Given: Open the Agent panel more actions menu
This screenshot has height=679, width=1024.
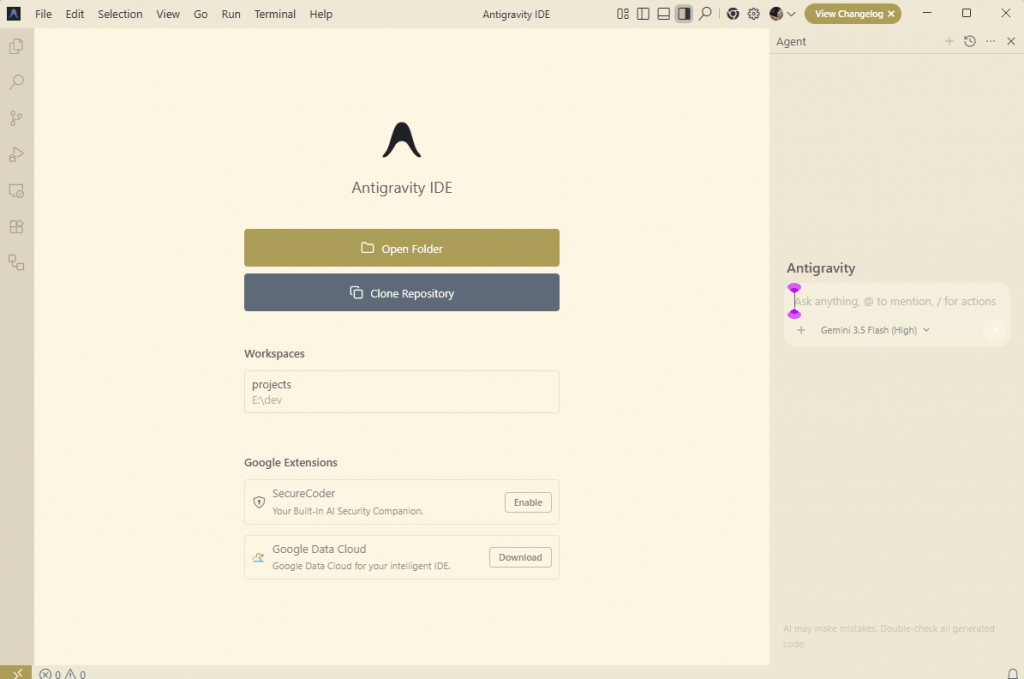Looking at the screenshot, I should [x=991, y=41].
